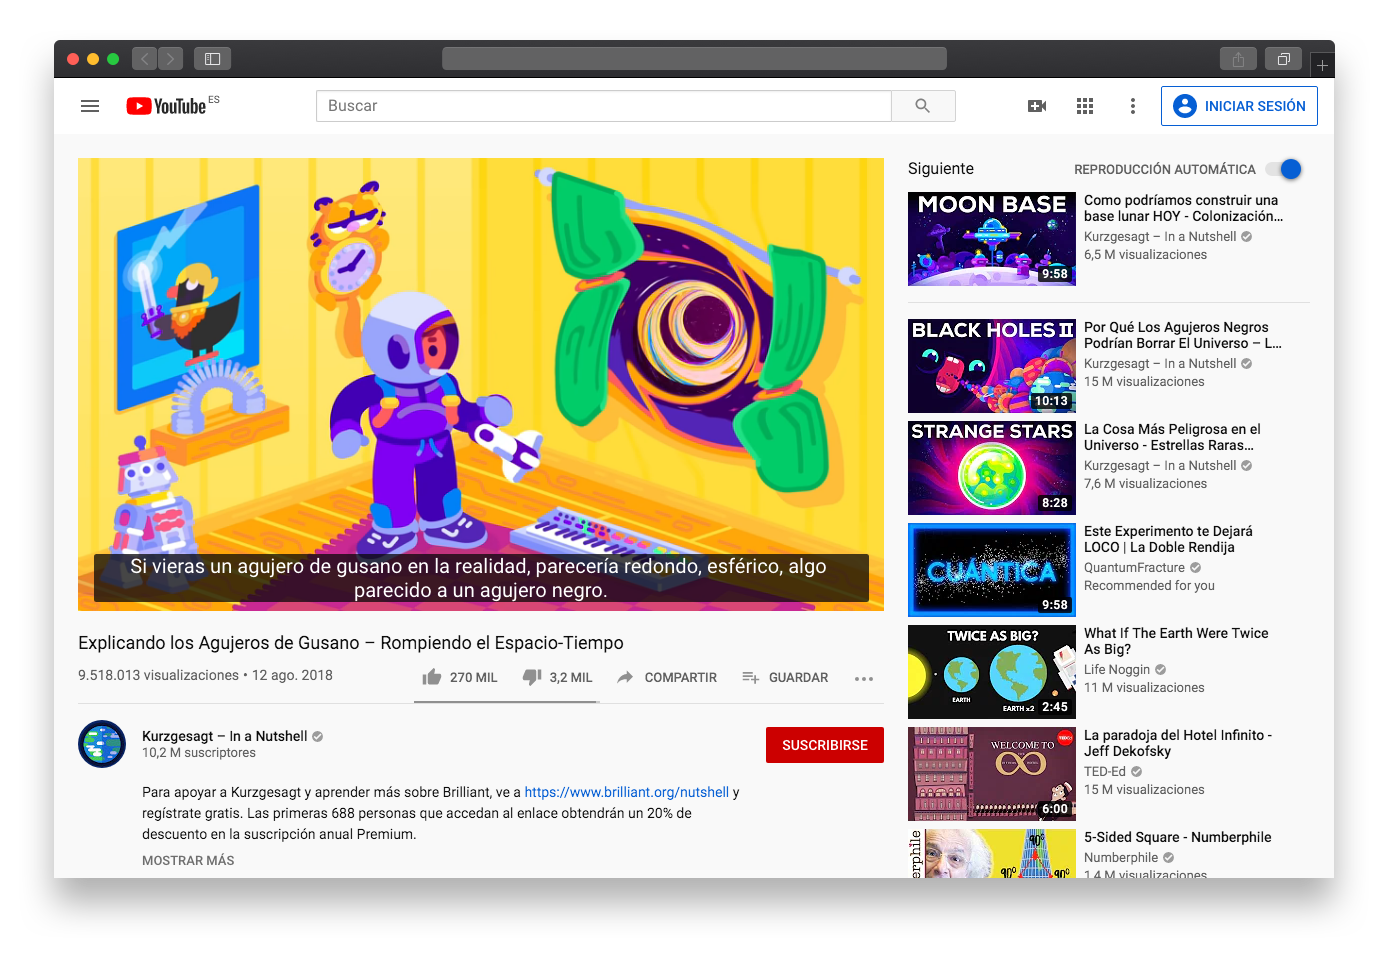Open title 'What If The Earth Were Twice As Big?'
1388x955 pixels.
click(x=1176, y=641)
